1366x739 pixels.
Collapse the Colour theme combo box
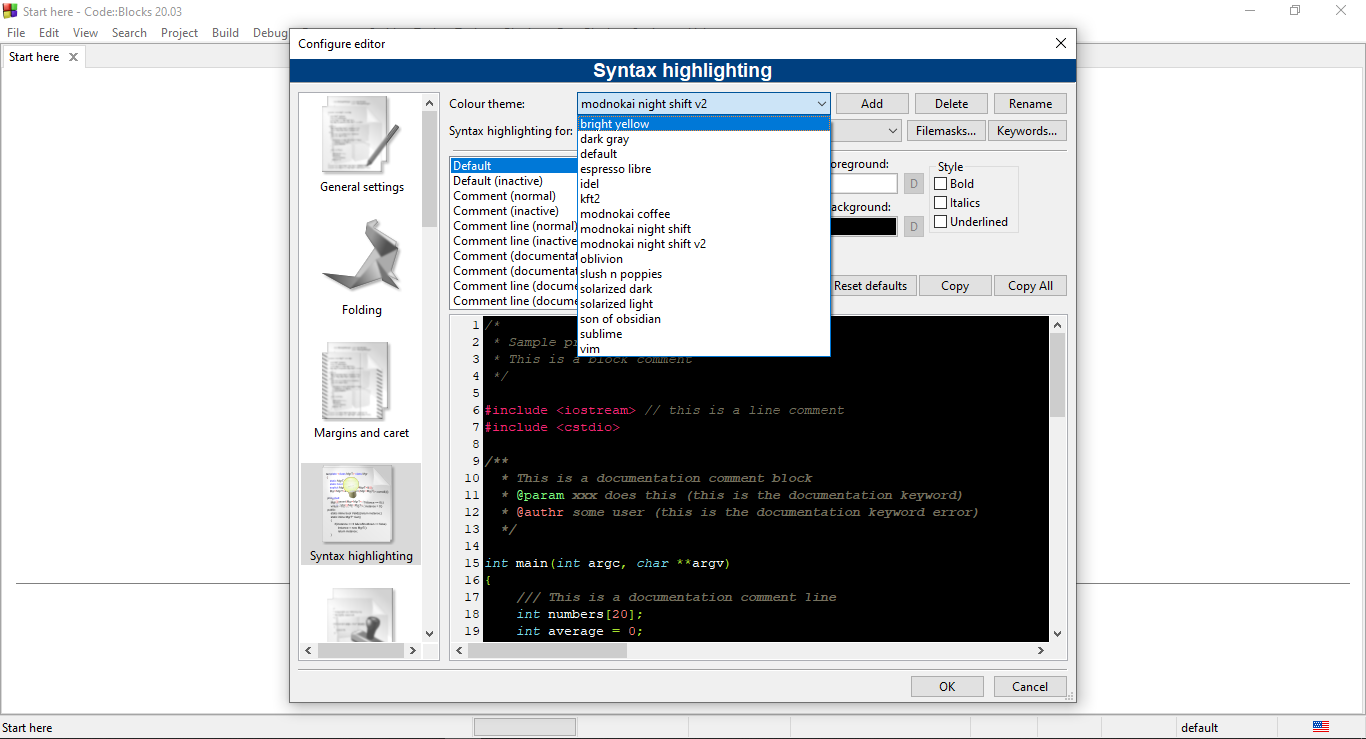(x=821, y=104)
